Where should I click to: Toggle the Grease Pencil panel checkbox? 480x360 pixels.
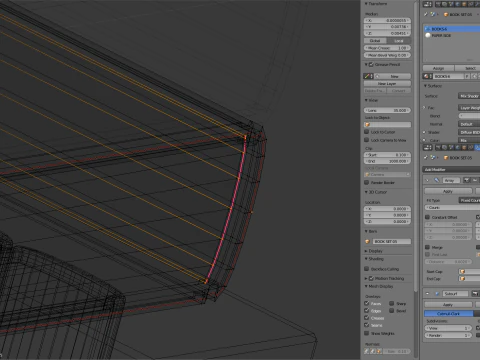371,65
